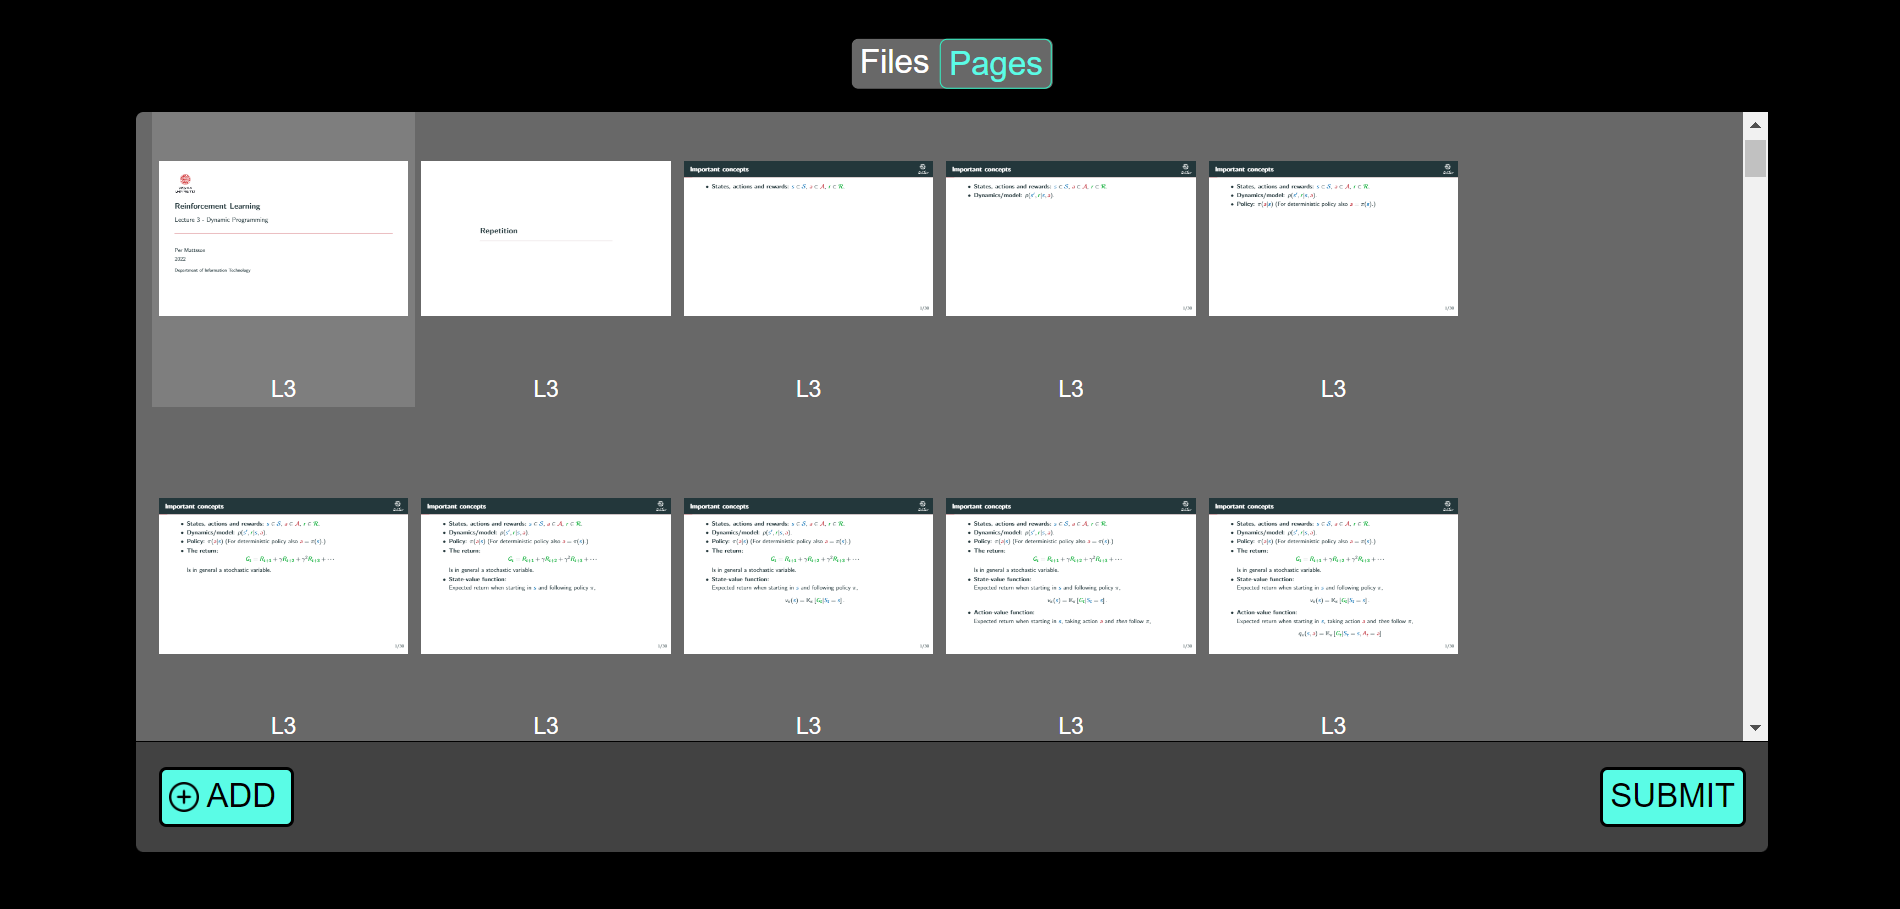Switch to the Pages tab
The width and height of the screenshot is (1900, 909).
996,63
